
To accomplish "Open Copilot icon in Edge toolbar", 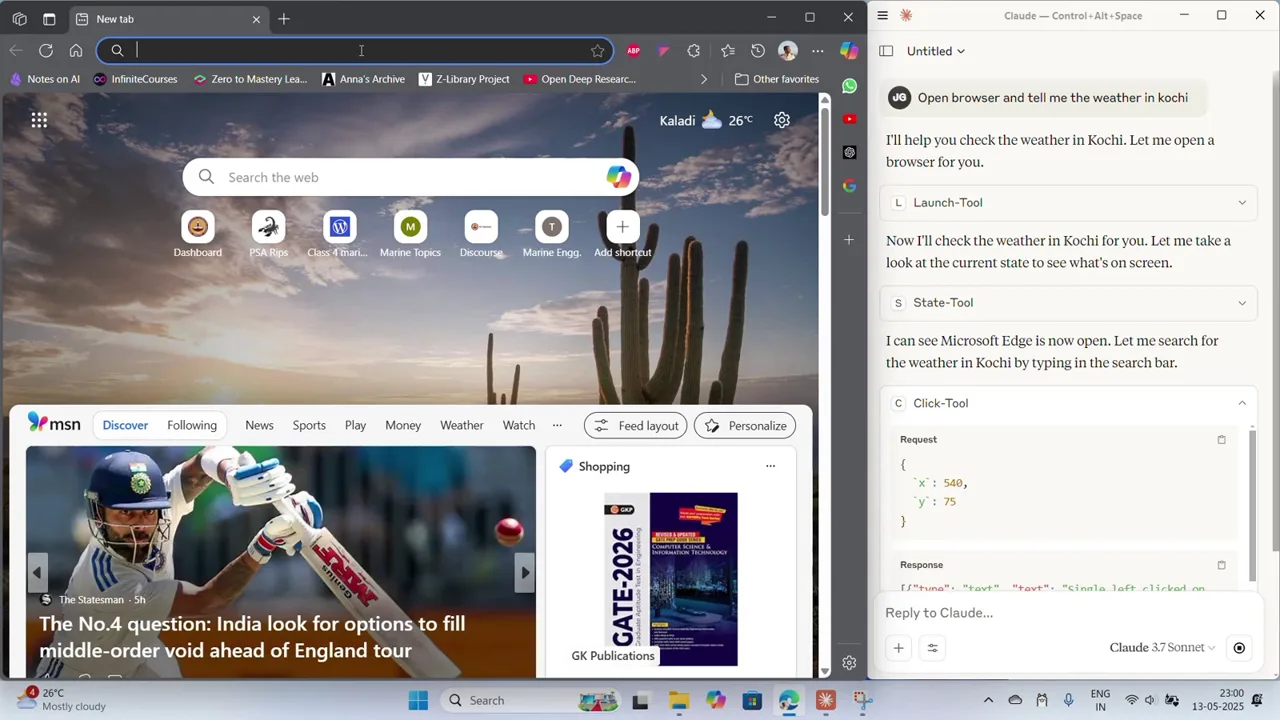I will pos(849,50).
